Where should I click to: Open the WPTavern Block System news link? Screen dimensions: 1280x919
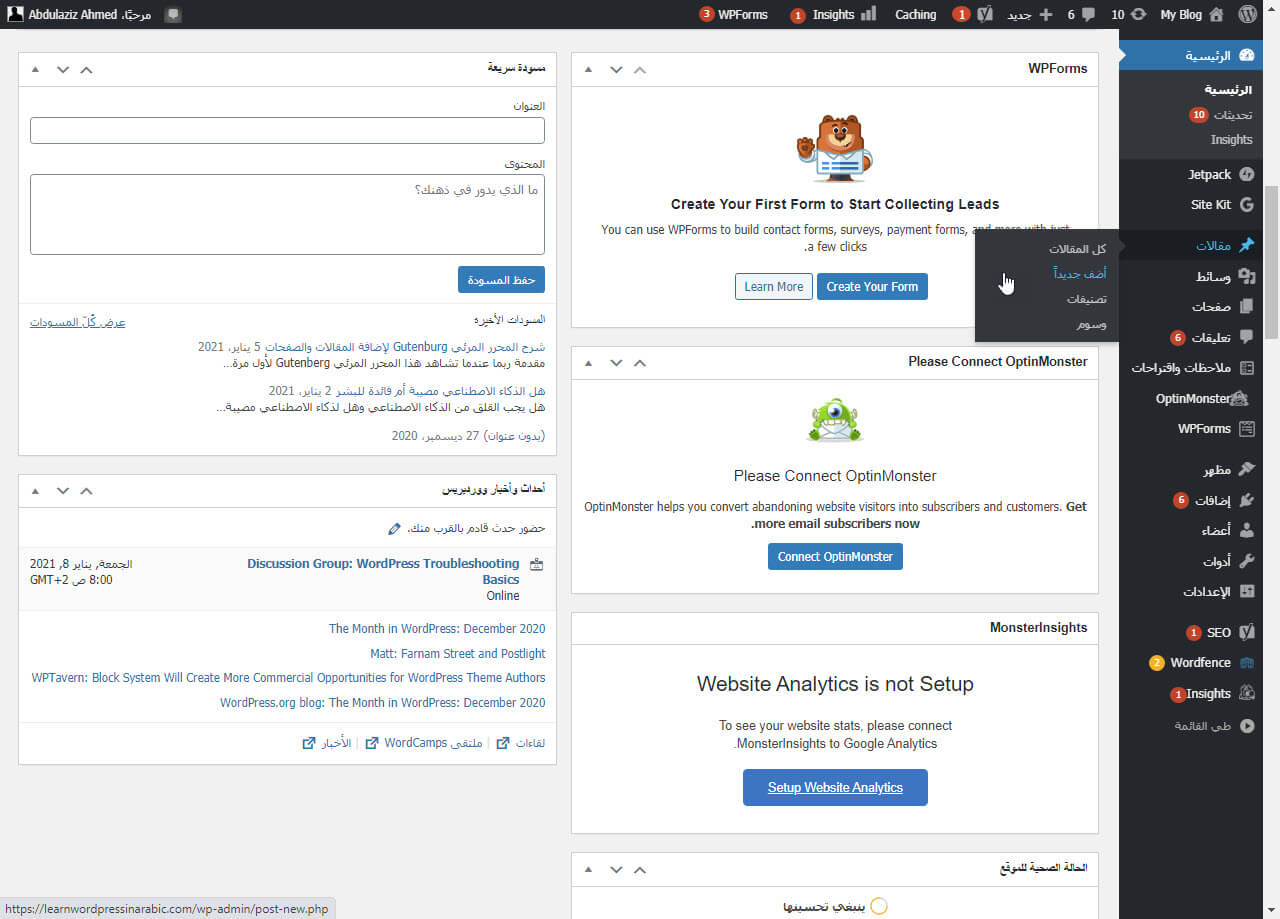(288, 677)
